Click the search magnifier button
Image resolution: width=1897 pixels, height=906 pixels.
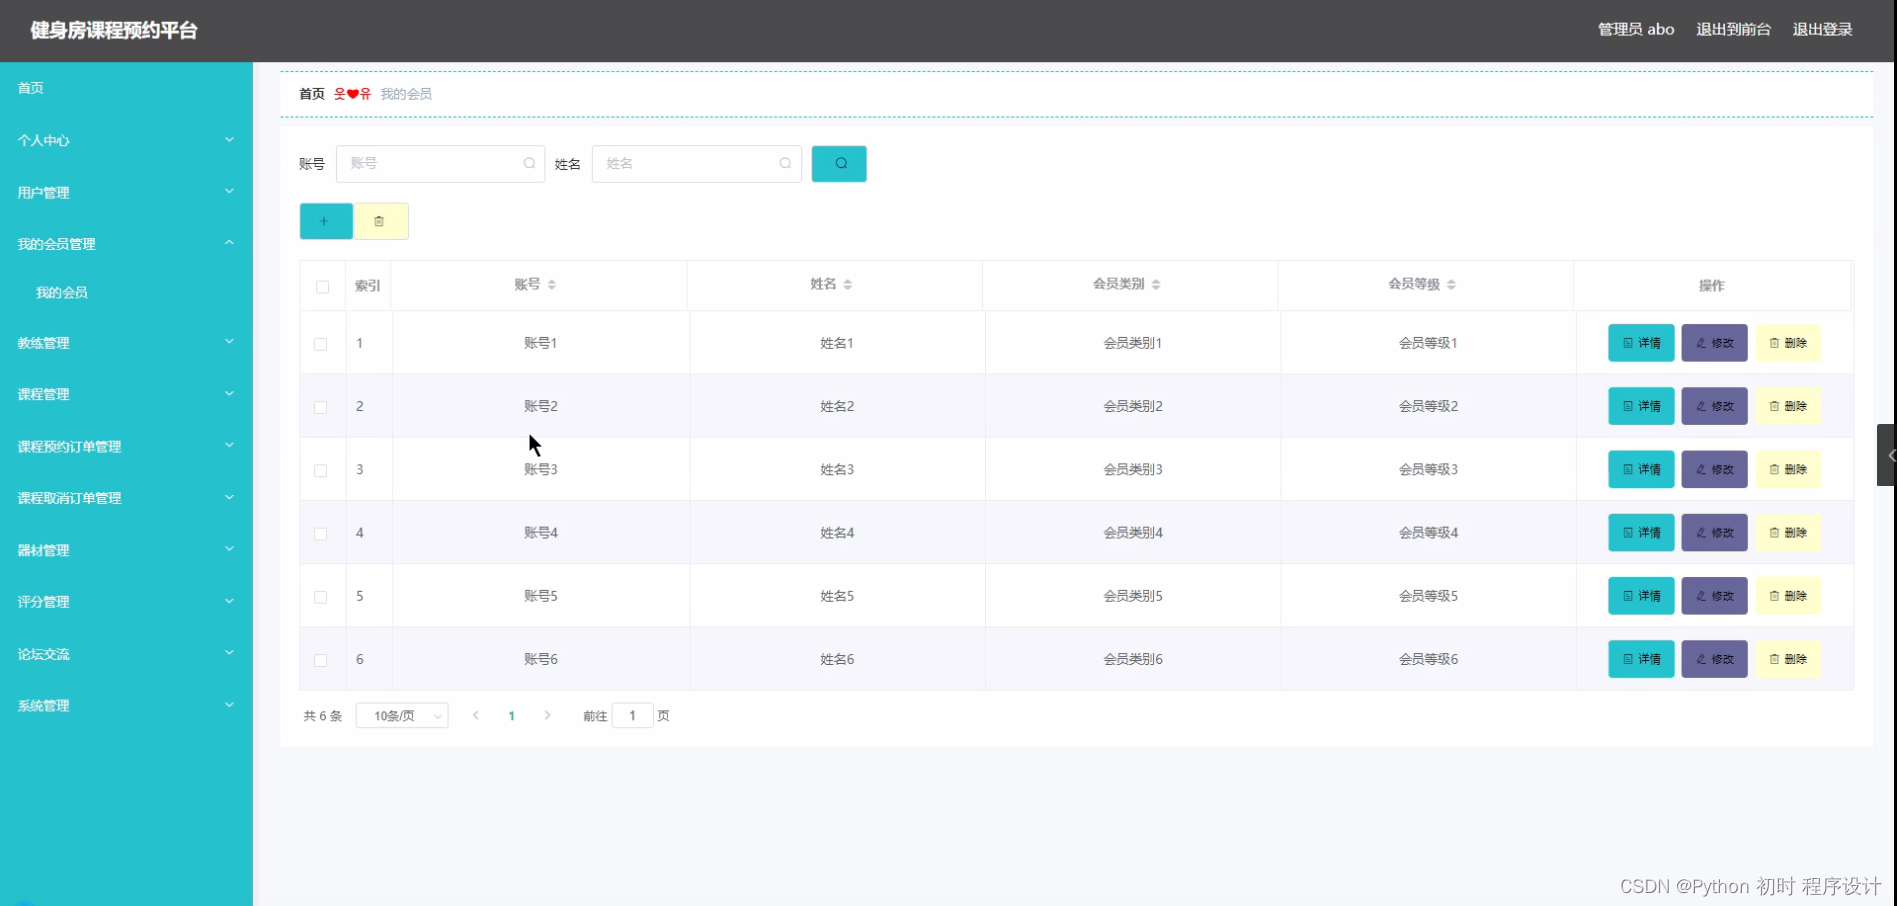pyautogui.click(x=839, y=163)
